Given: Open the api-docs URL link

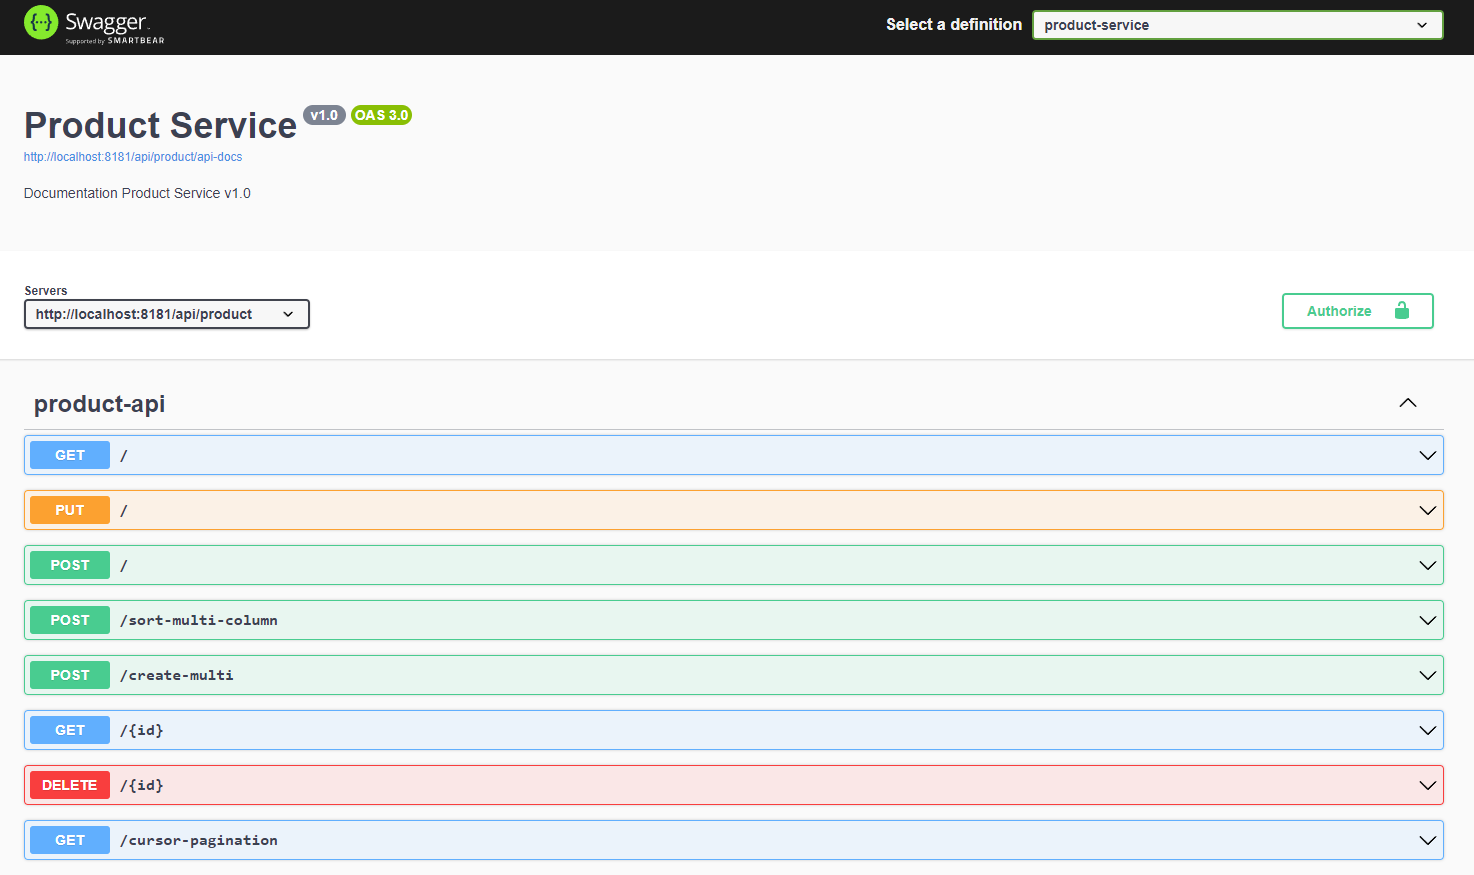Looking at the screenshot, I should pyautogui.click(x=133, y=157).
